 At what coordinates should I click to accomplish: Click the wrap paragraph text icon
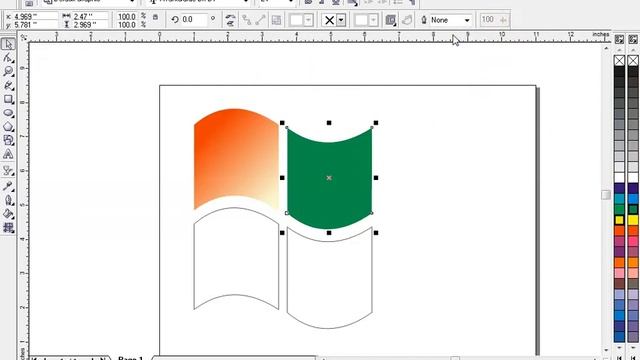391,20
